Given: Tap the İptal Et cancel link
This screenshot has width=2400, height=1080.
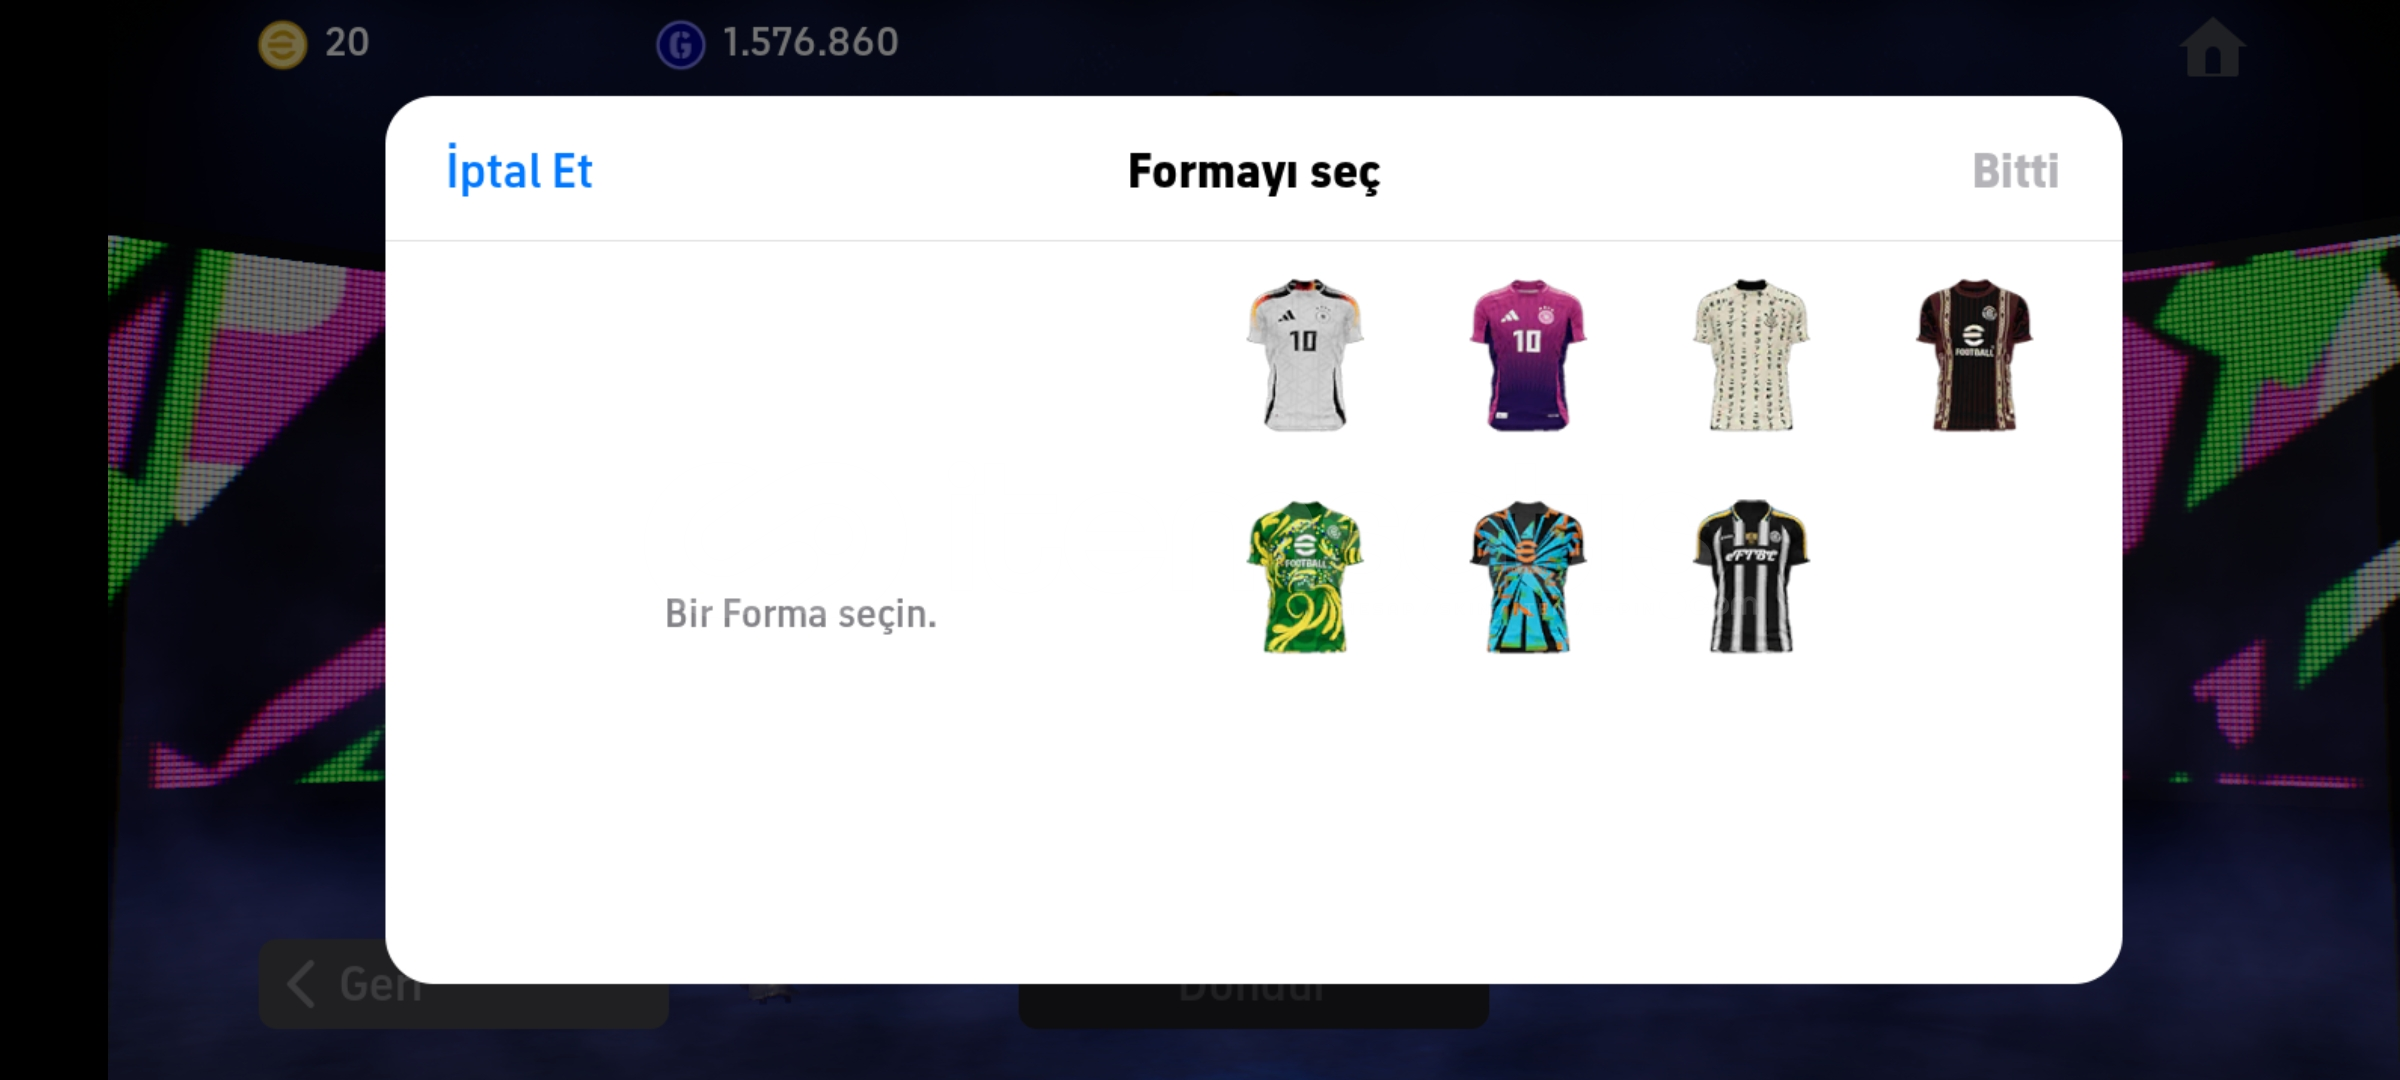Looking at the screenshot, I should pos(519,171).
